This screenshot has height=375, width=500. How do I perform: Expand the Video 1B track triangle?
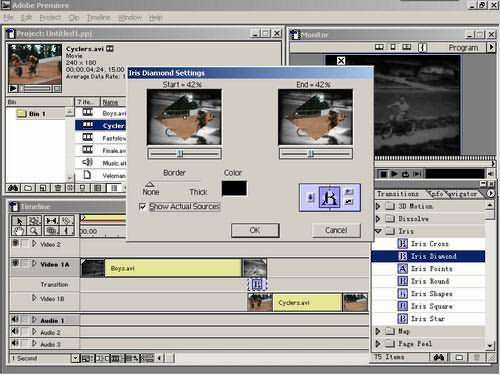pos(34,298)
